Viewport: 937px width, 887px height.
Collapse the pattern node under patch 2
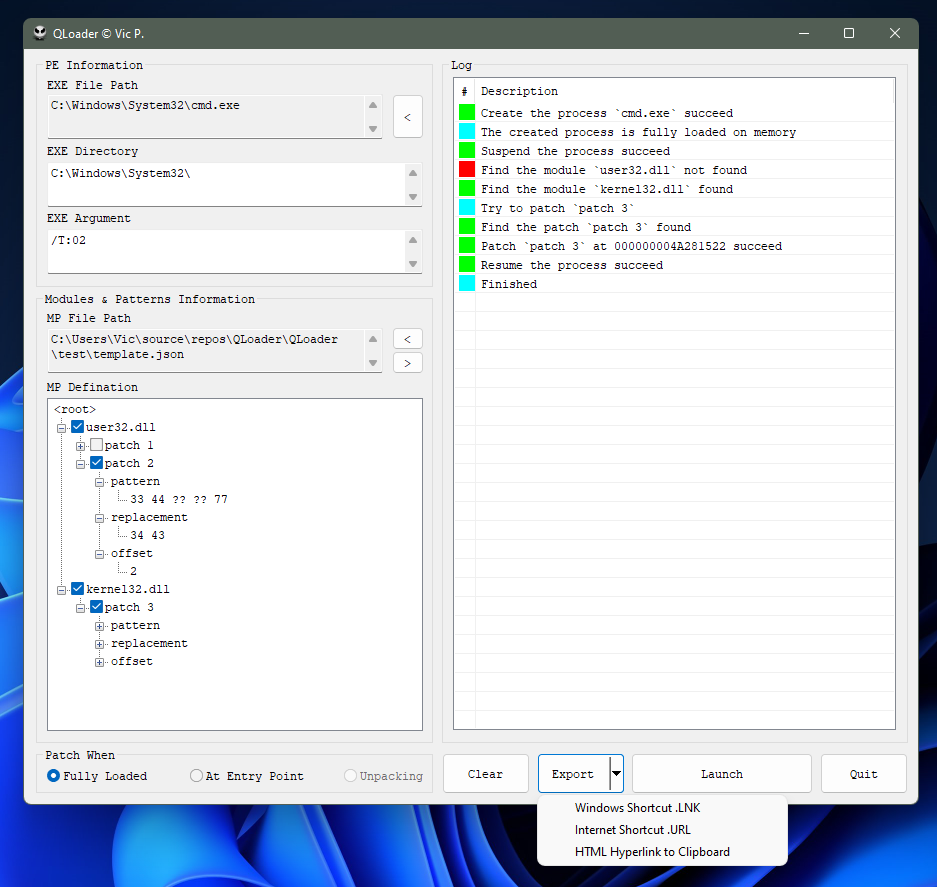99,482
